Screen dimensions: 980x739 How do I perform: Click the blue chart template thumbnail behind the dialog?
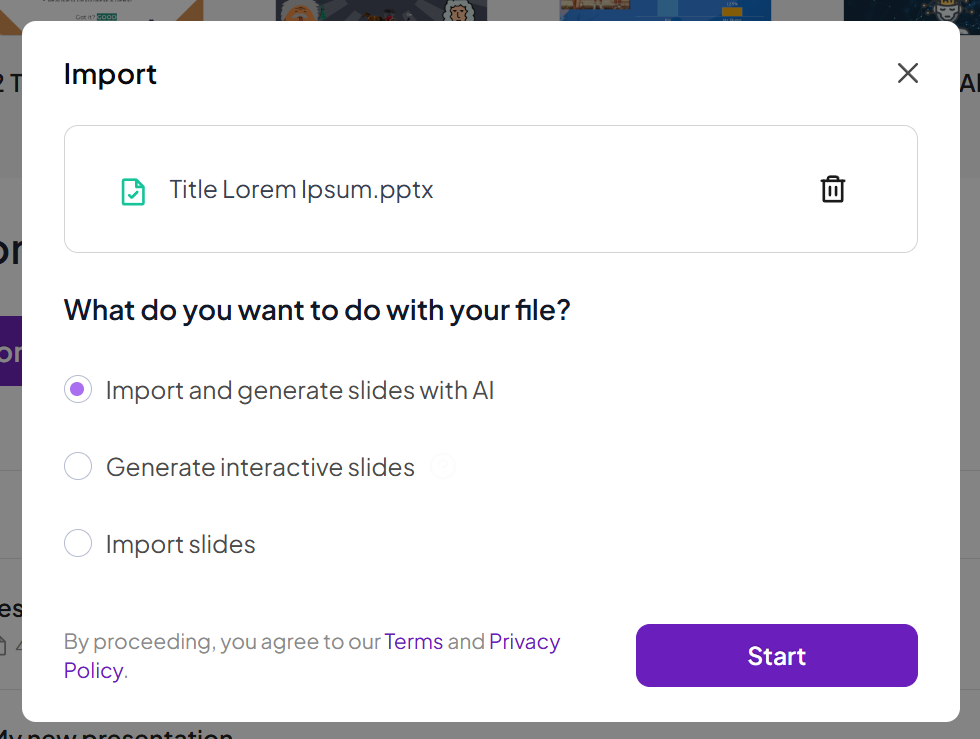(664, 10)
